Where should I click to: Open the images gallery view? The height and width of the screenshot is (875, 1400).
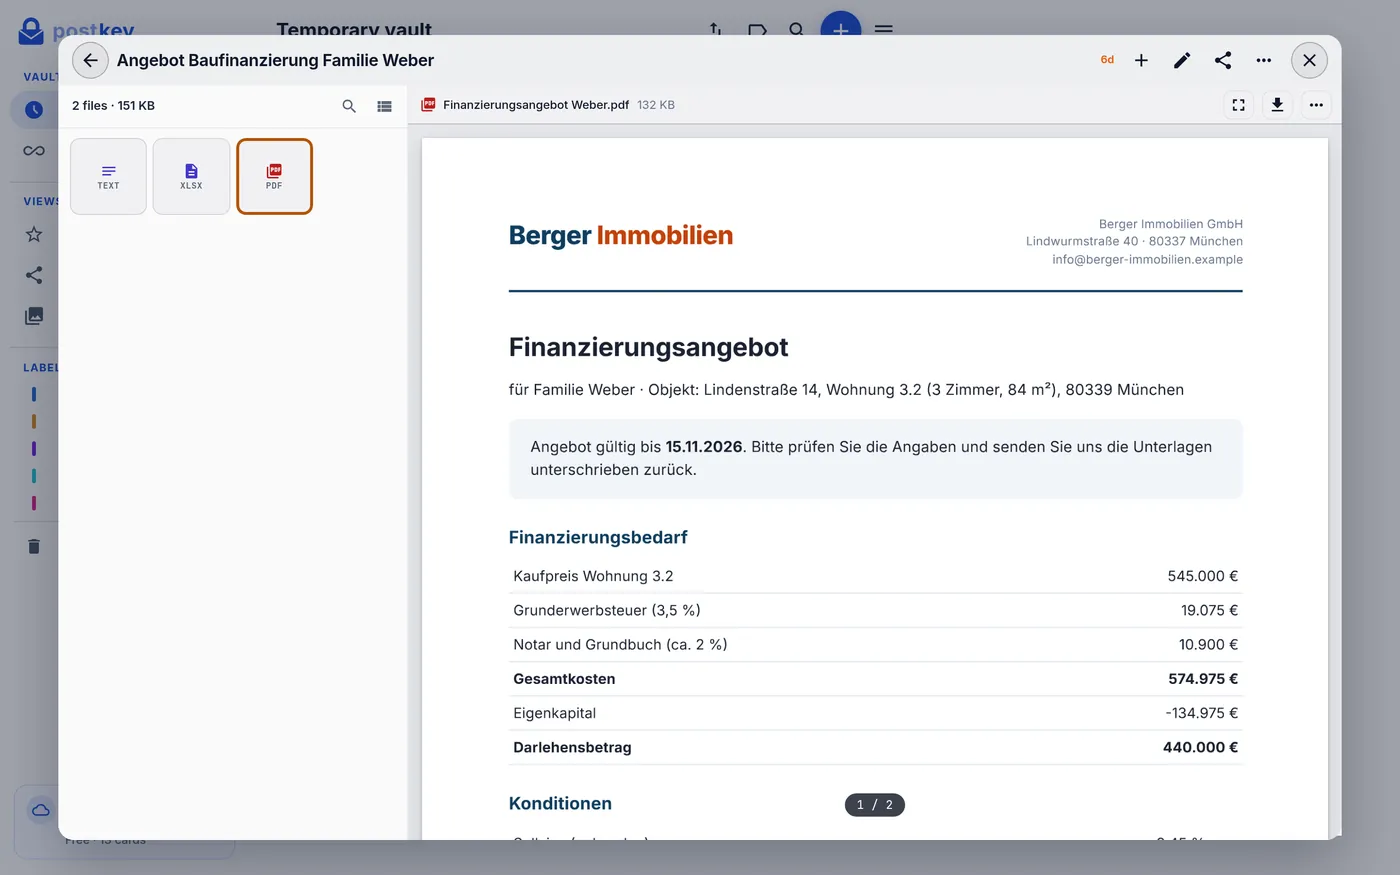click(x=34, y=316)
